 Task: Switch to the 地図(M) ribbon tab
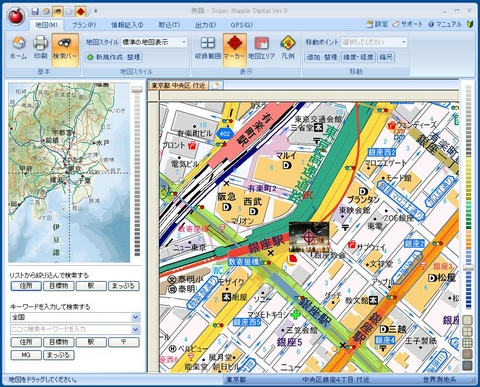[47, 25]
